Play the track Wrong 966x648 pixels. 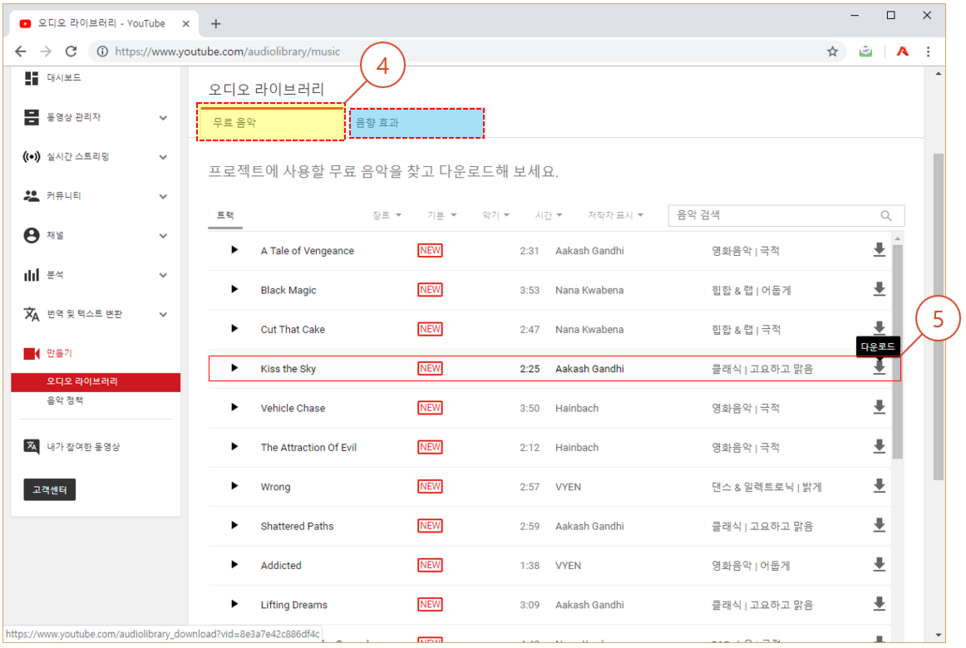(x=234, y=486)
